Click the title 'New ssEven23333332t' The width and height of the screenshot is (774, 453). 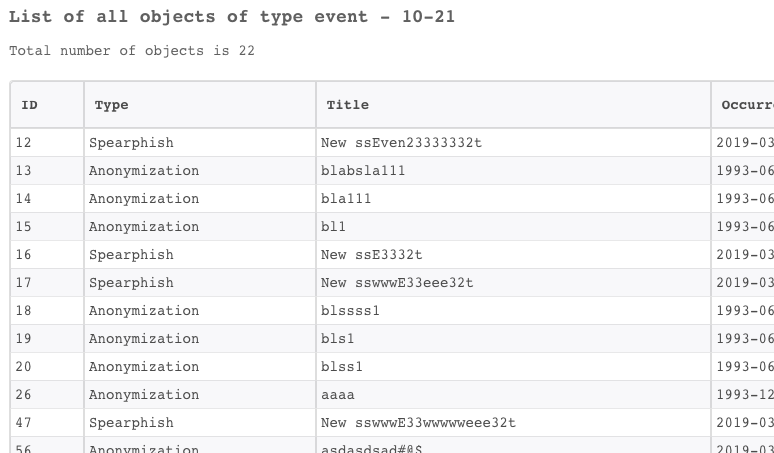[401, 143]
